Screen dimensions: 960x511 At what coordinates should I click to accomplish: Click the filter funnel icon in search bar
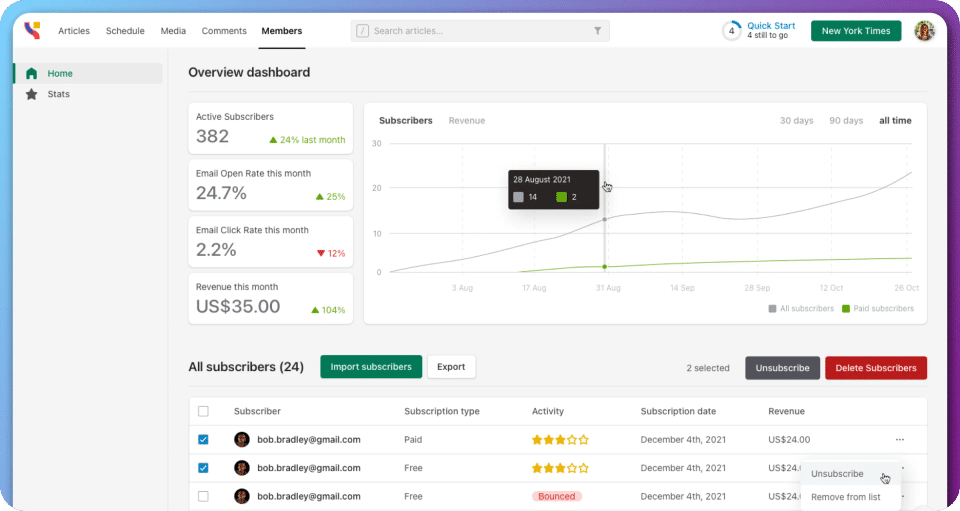[x=598, y=31]
